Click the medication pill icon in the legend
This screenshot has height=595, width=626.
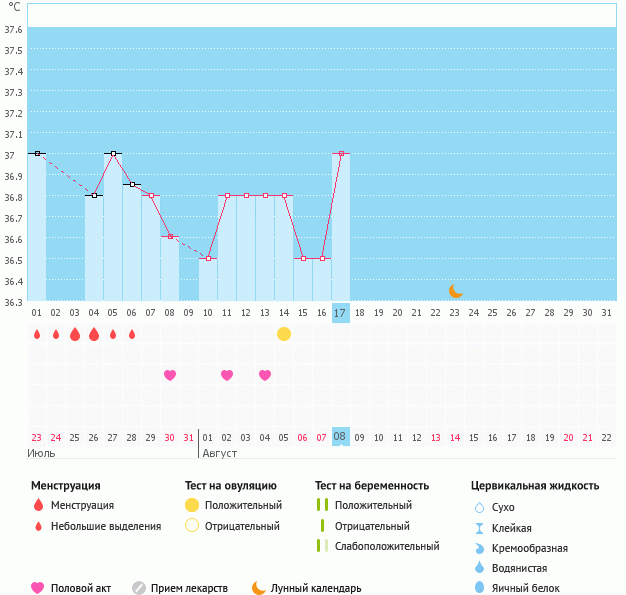(139, 588)
